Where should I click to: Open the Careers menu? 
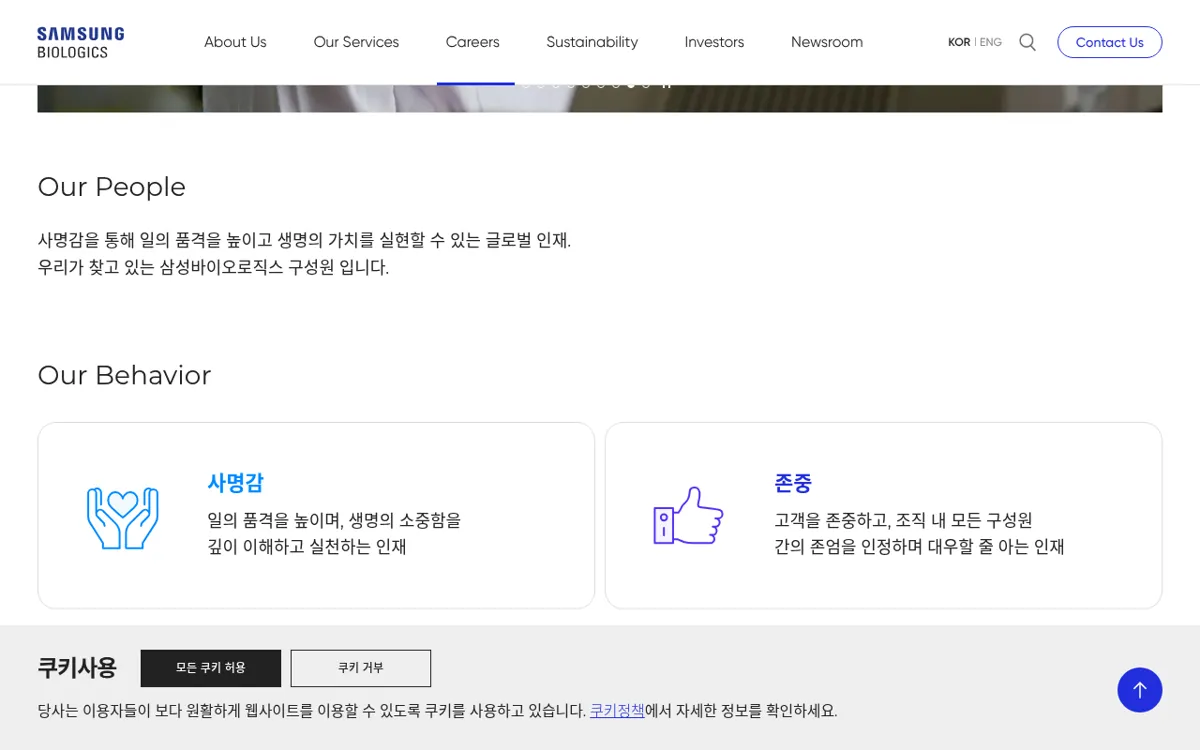[x=472, y=42]
